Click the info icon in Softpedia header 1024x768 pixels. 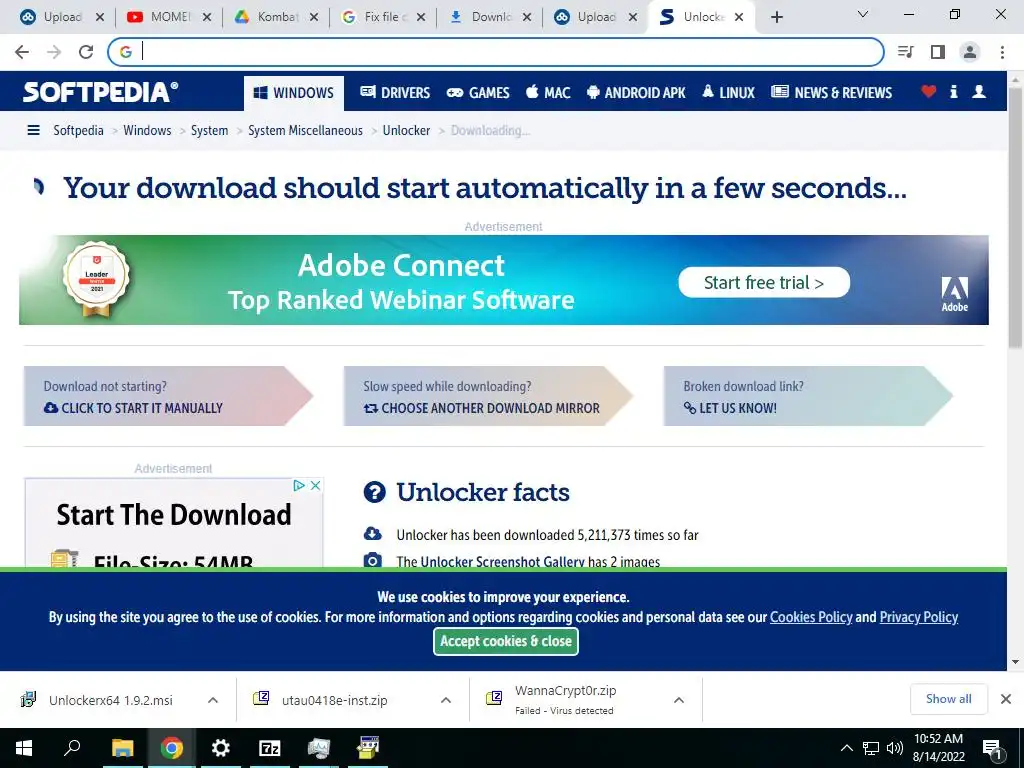point(953,92)
